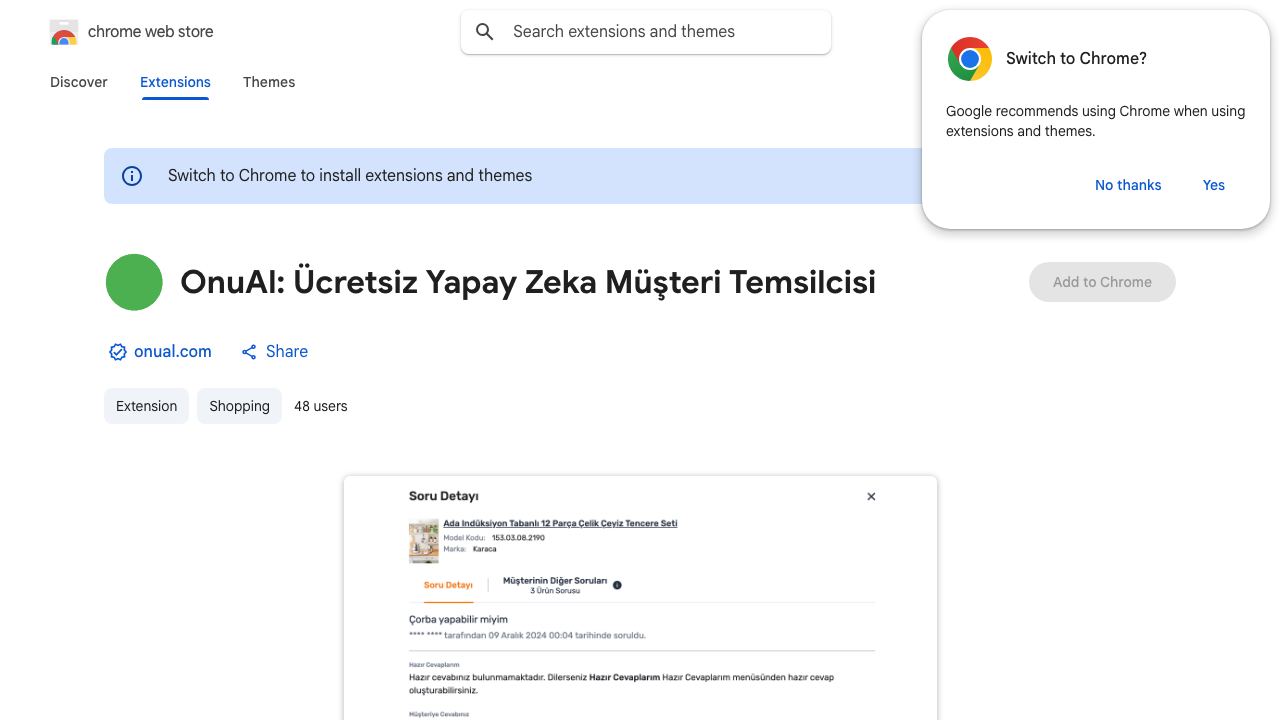Click the OnuAI extension title heading
This screenshot has height=720, width=1280.
[x=528, y=282]
